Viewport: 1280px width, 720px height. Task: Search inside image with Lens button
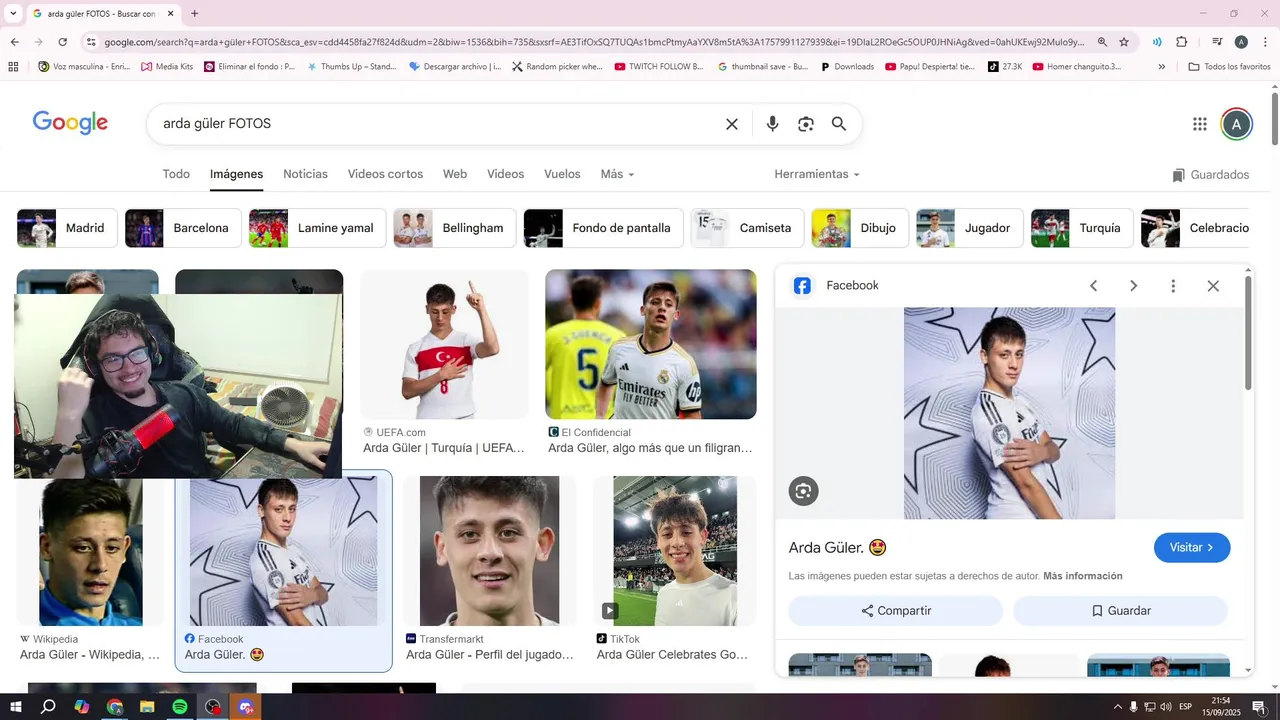click(x=803, y=491)
